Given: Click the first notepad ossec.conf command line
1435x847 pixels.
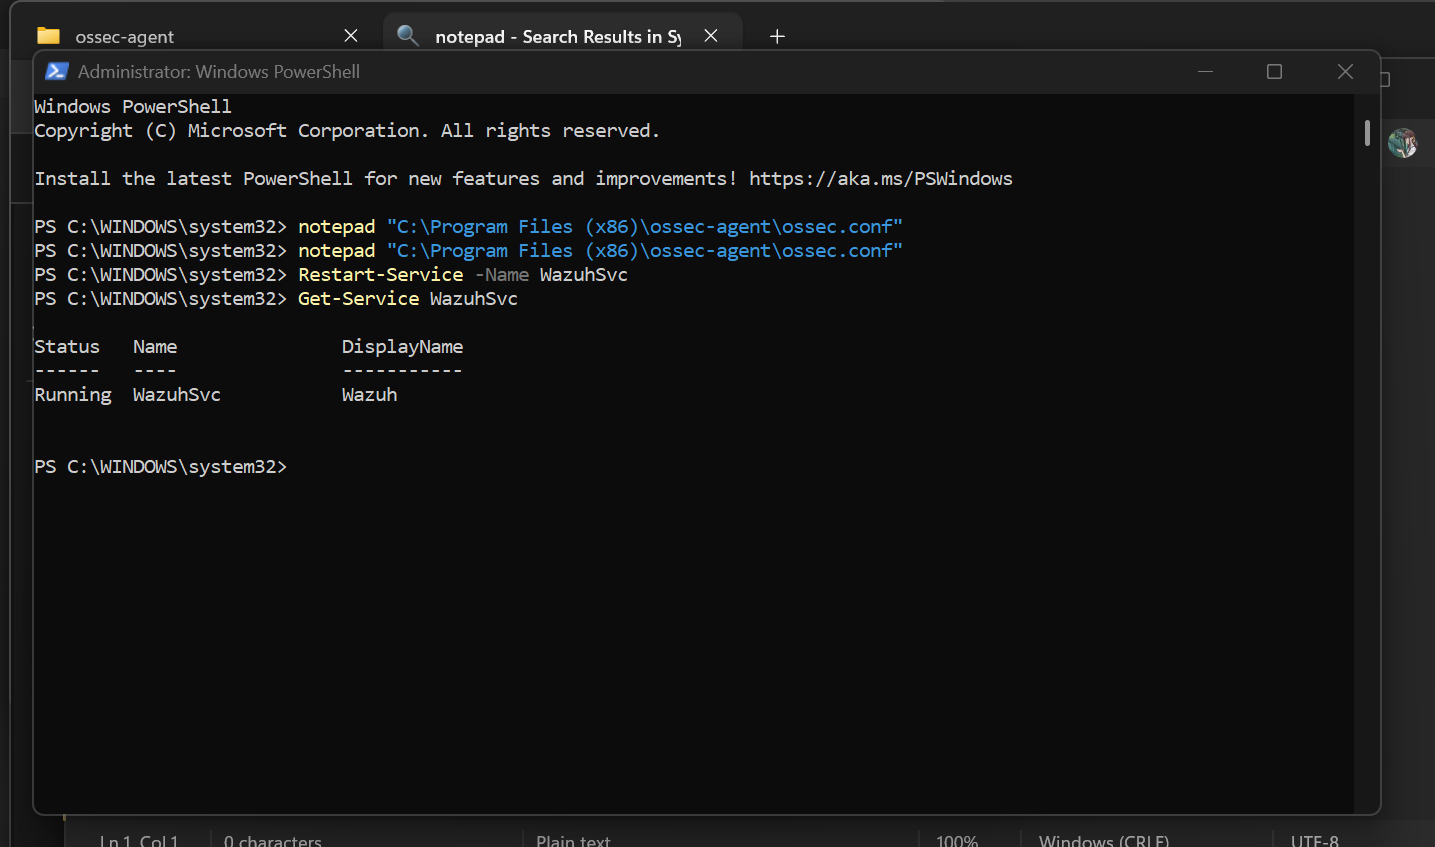Looking at the screenshot, I should [x=468, y=227].
